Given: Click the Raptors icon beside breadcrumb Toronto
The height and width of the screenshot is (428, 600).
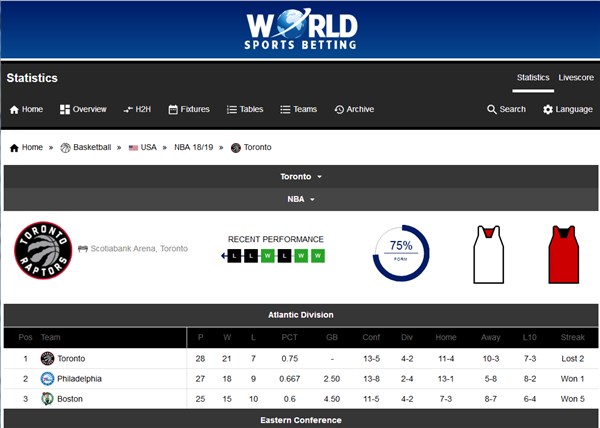Looking at the screenshot, I should point(236,148).
